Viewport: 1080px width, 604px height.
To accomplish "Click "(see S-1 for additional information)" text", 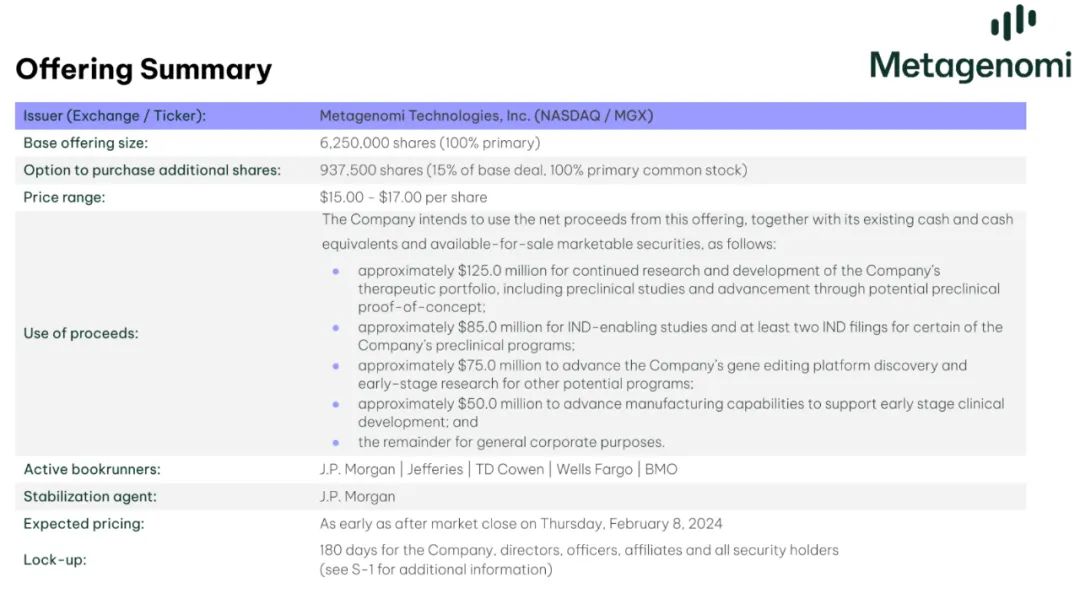I will [436, 570].
